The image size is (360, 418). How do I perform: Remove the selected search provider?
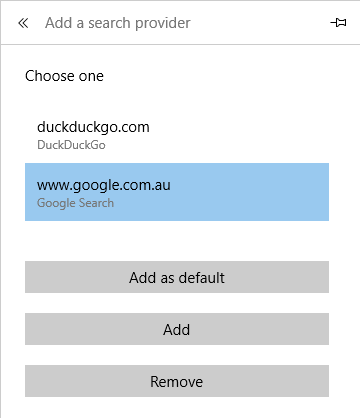coord(177,381)
